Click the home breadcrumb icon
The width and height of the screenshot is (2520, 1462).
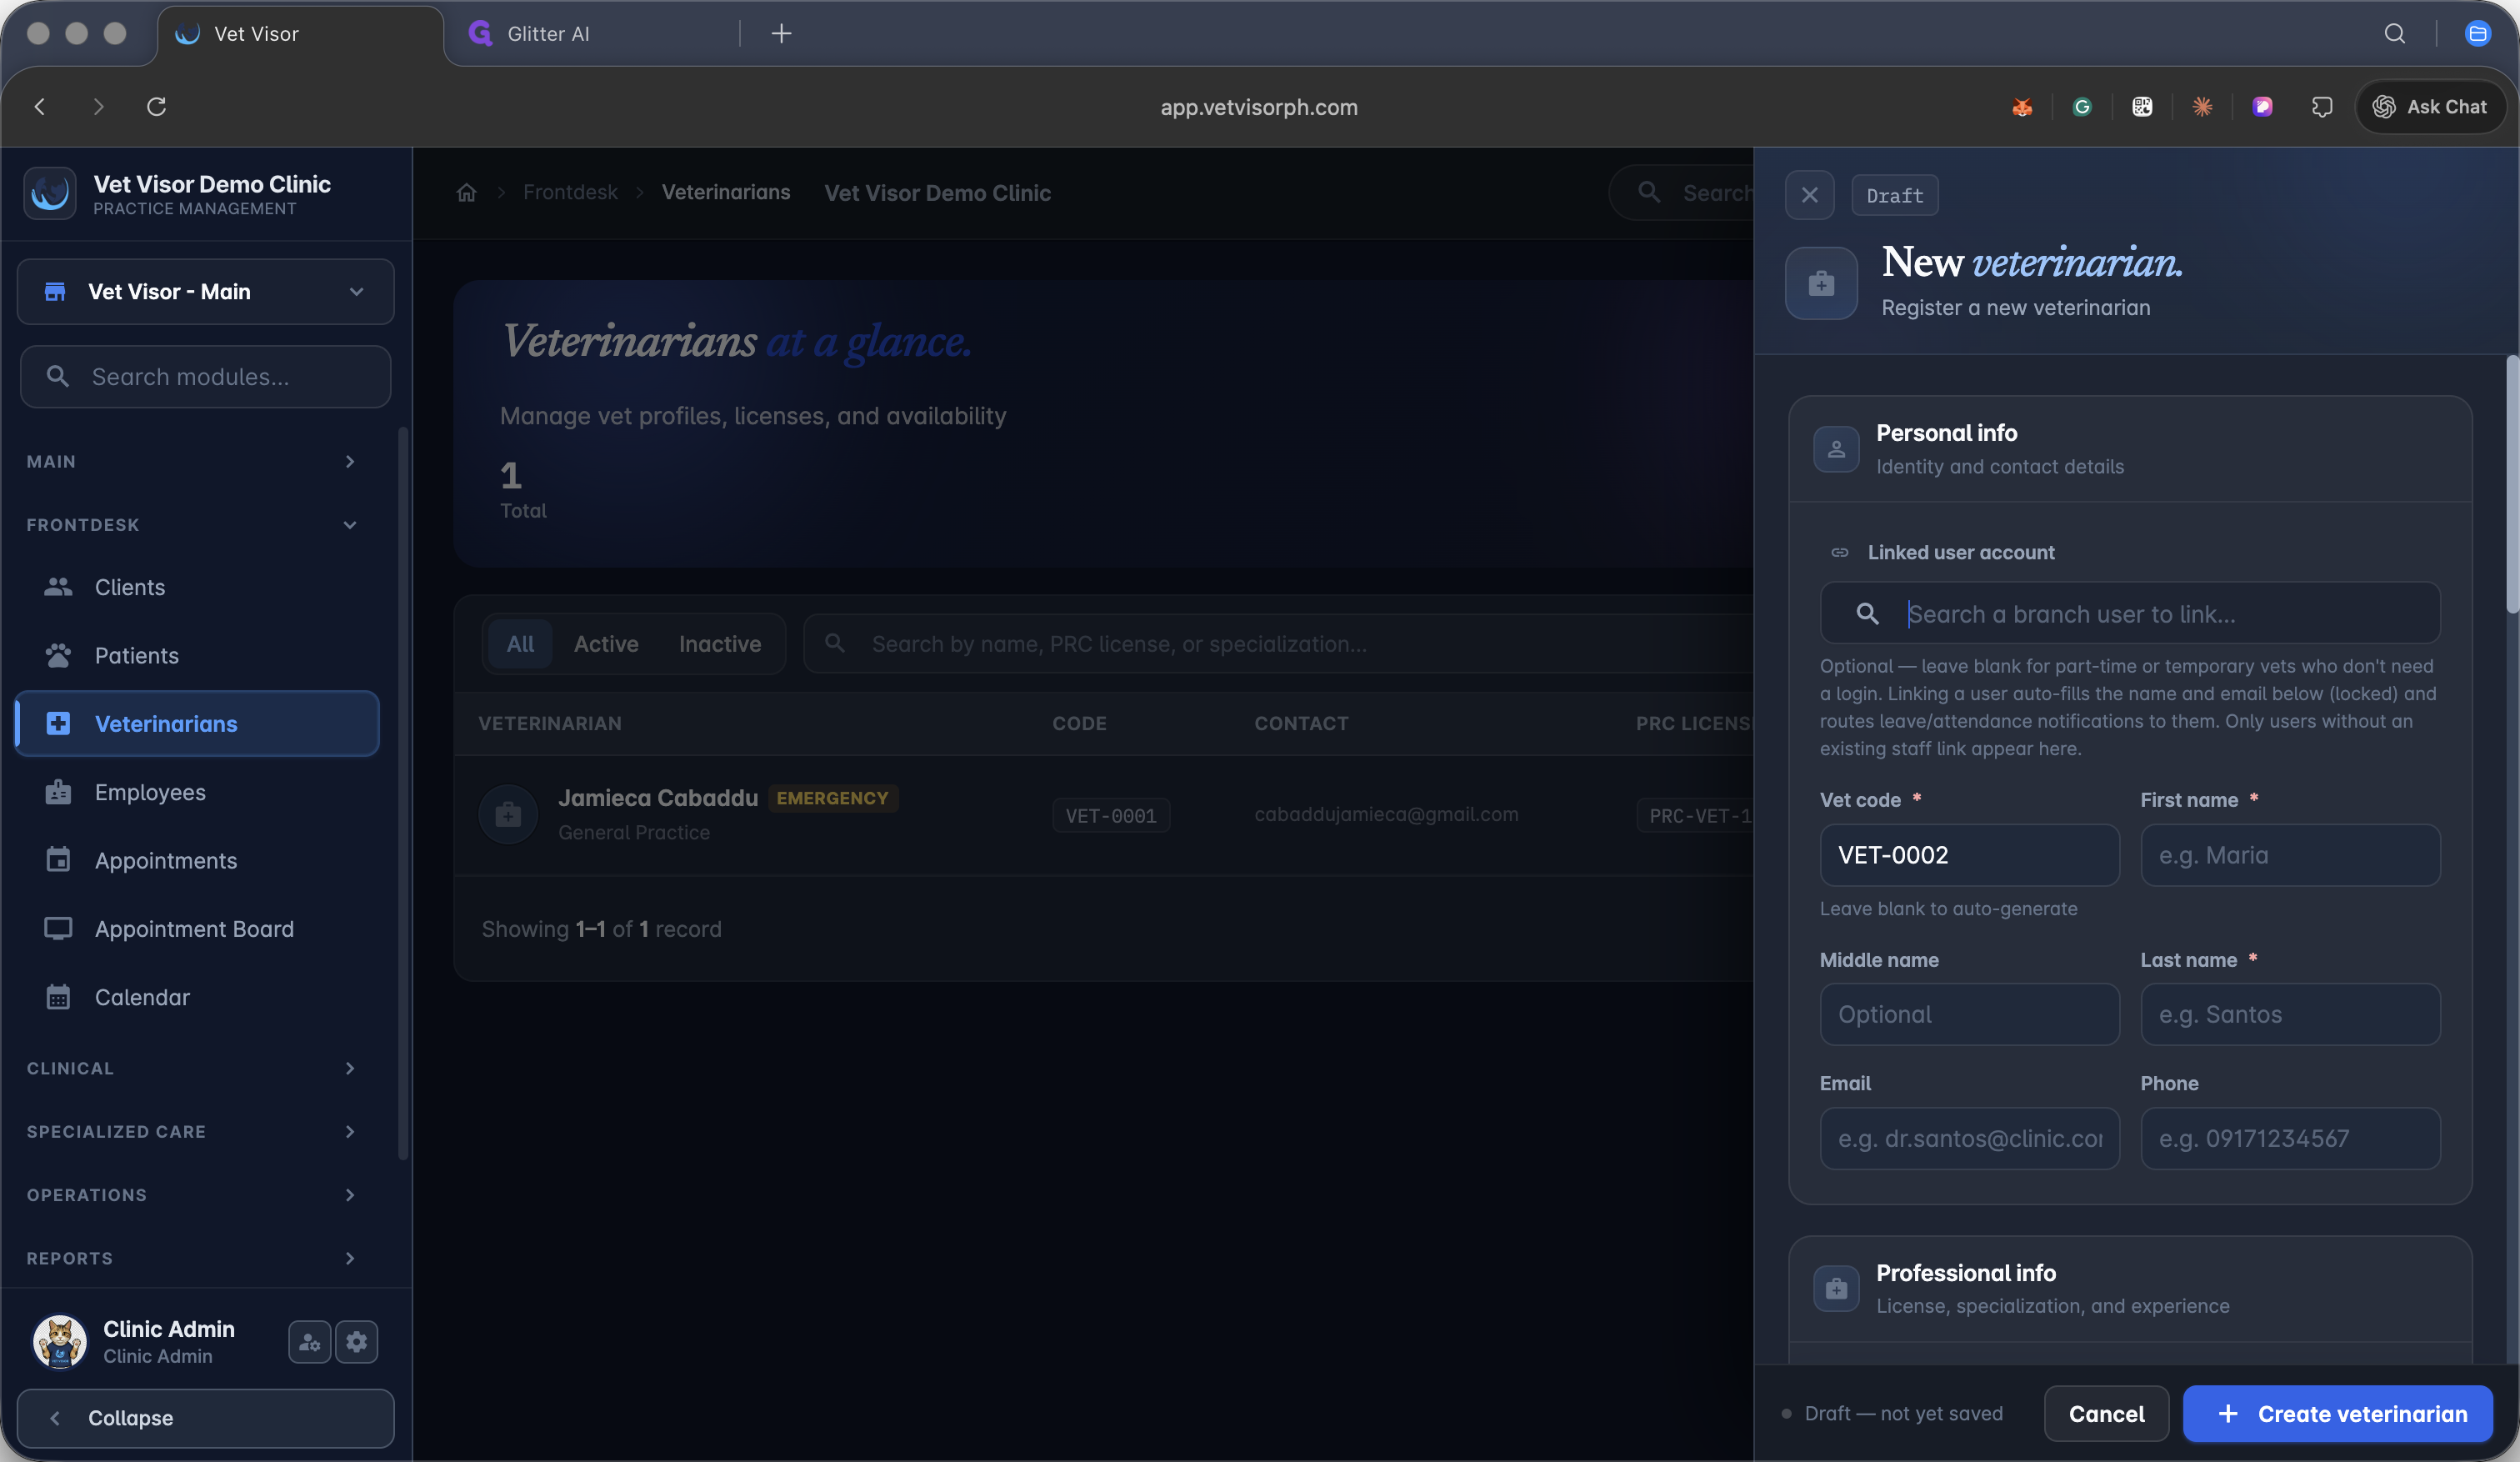466,192
